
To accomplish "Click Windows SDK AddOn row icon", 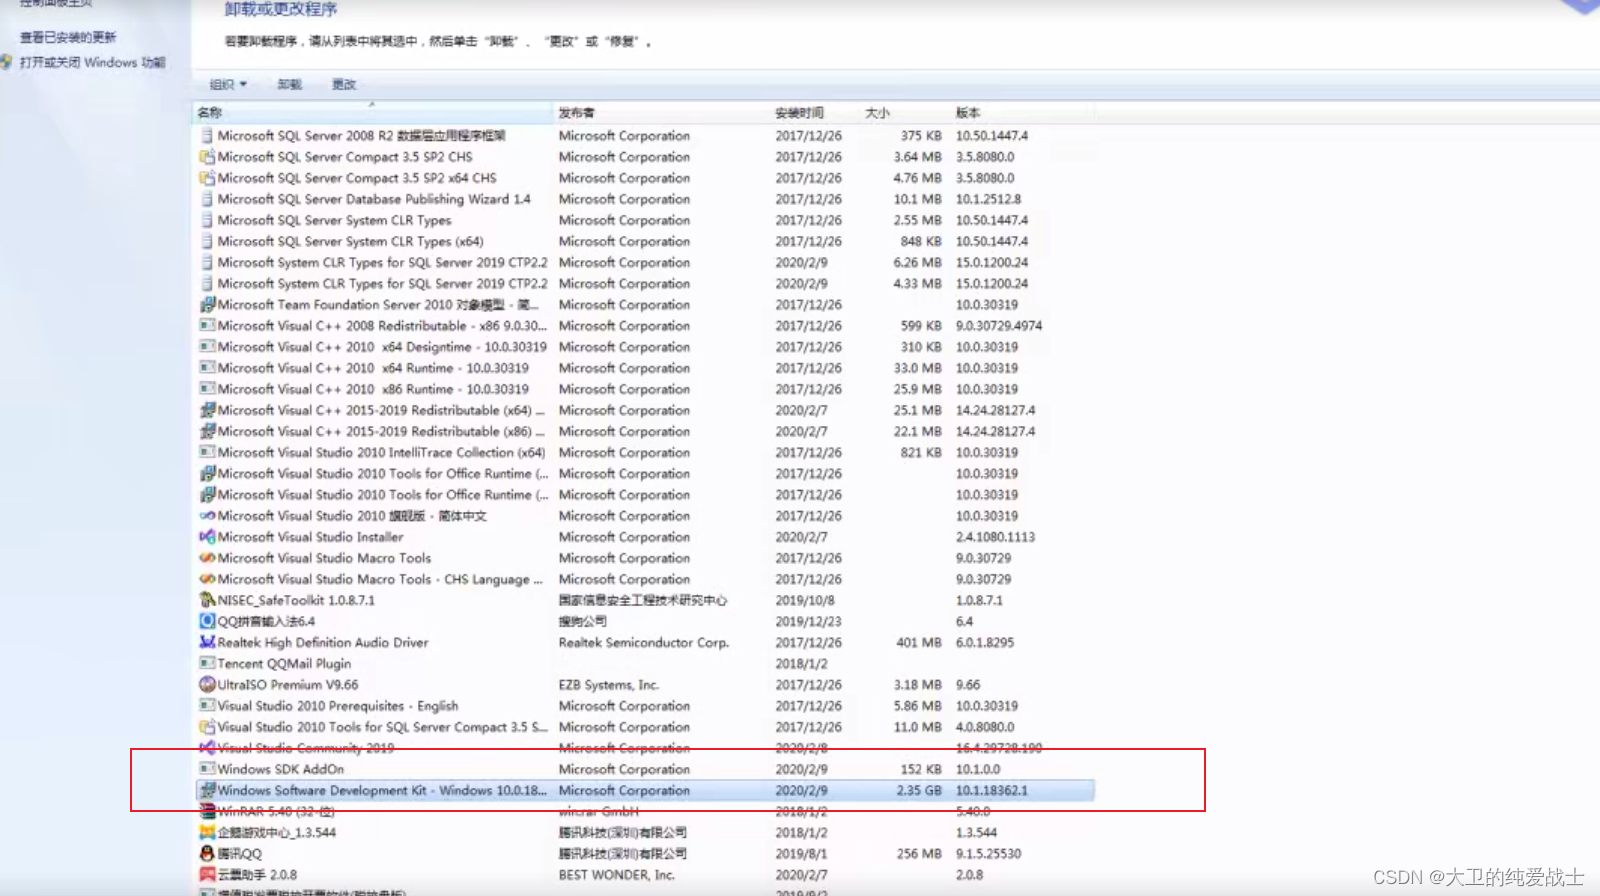I will [x=207, y=769].
